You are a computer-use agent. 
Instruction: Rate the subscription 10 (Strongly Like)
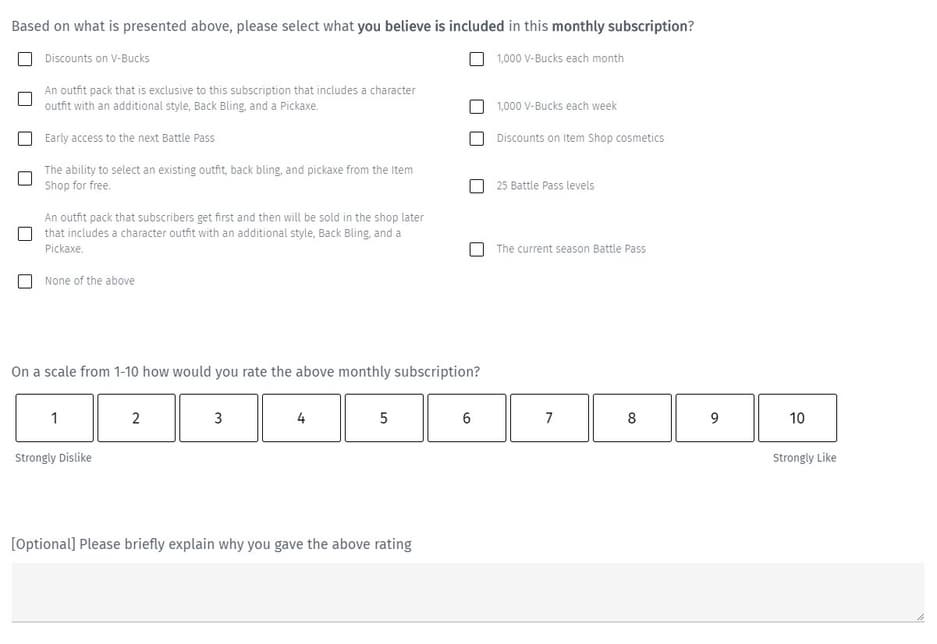tap(797, 418)
